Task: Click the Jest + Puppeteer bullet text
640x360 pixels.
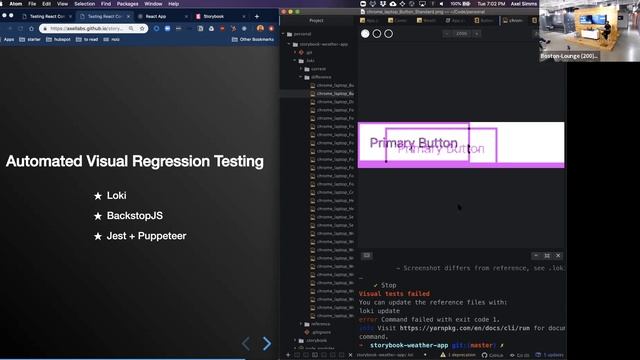Action: 146,236
